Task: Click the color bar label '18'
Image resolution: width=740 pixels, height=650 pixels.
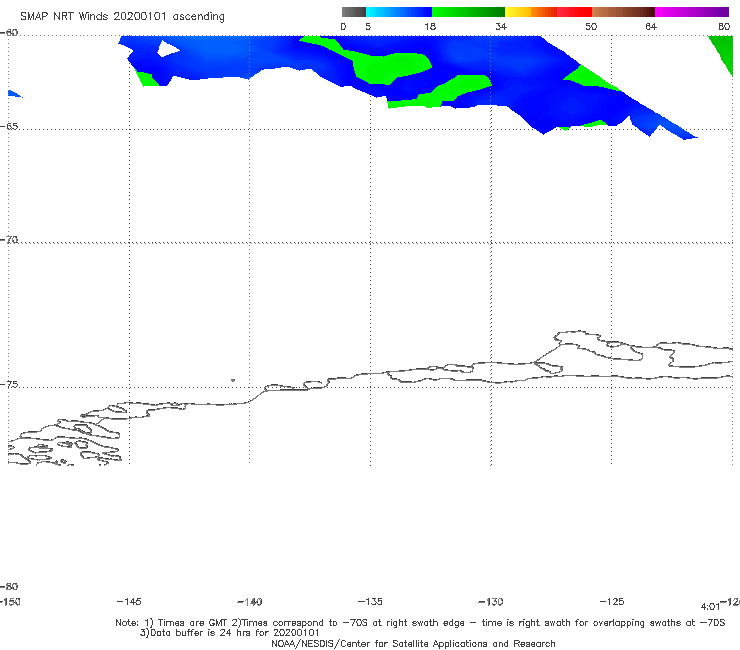Action: tap(430, 26)
